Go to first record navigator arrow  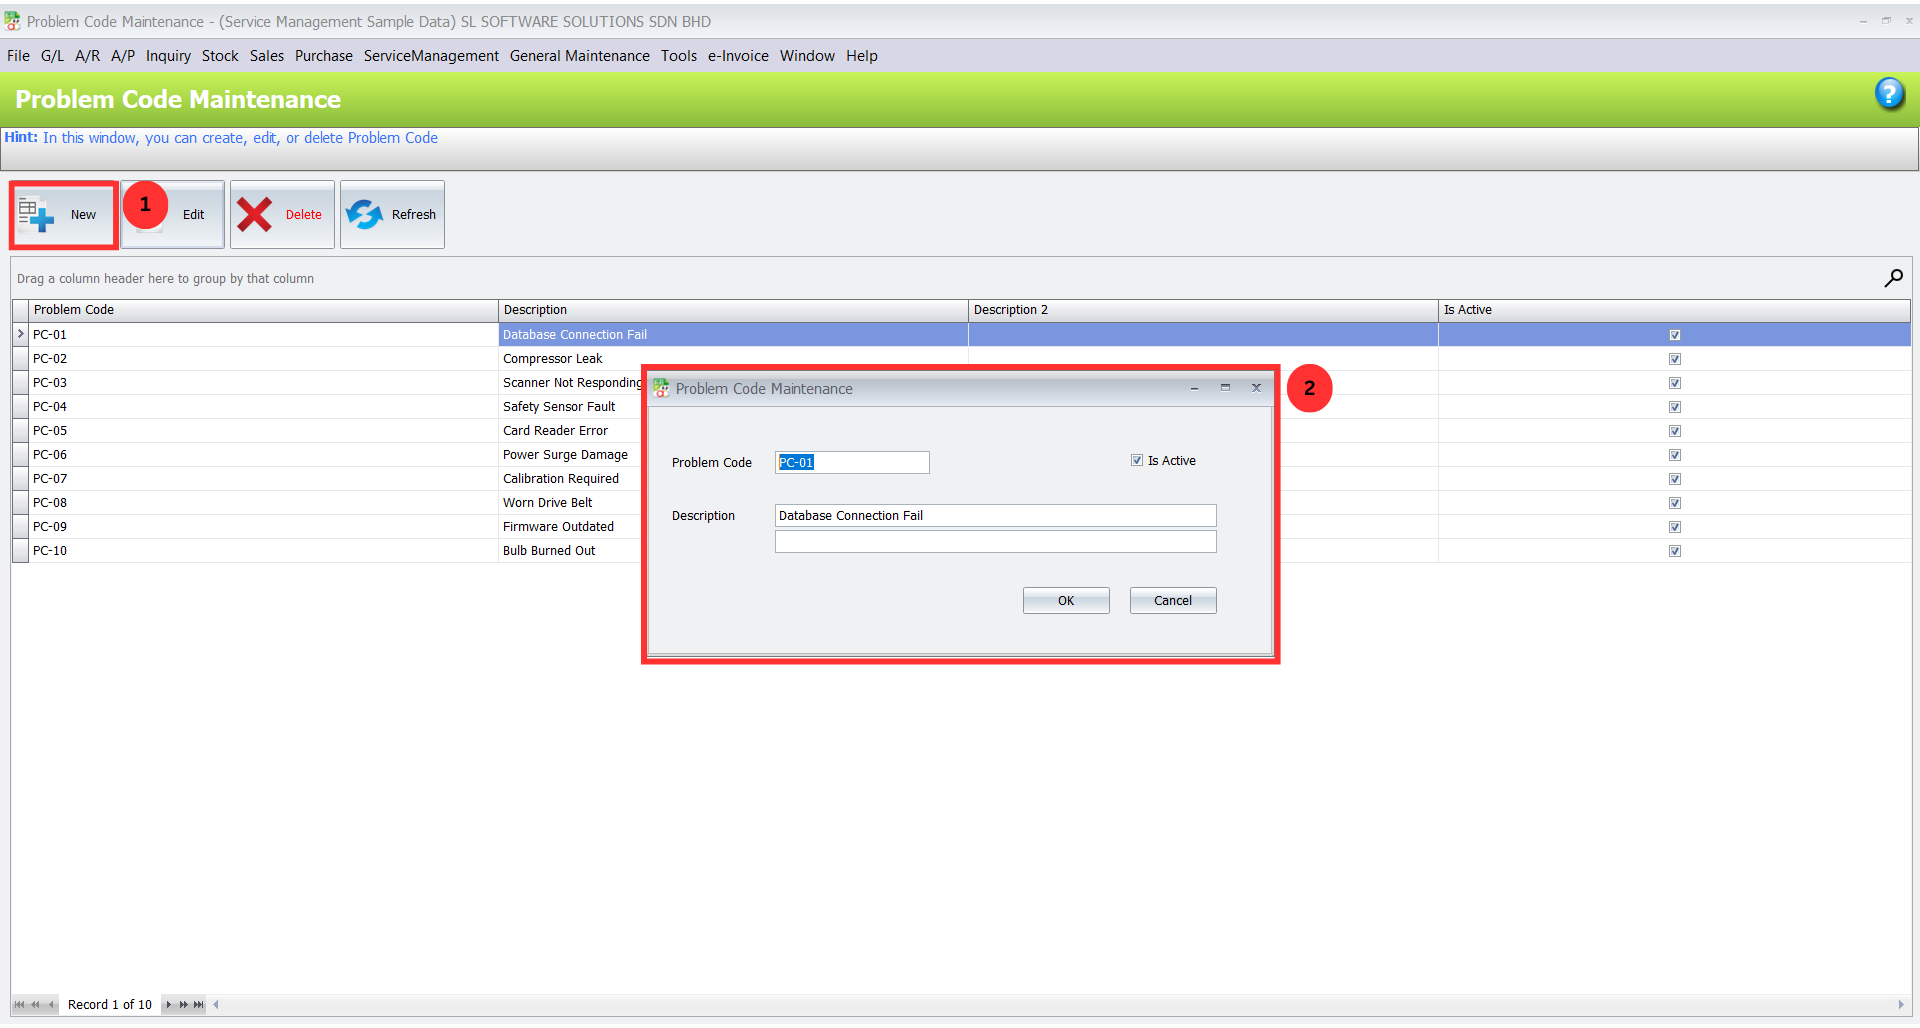coord(19,1005)
